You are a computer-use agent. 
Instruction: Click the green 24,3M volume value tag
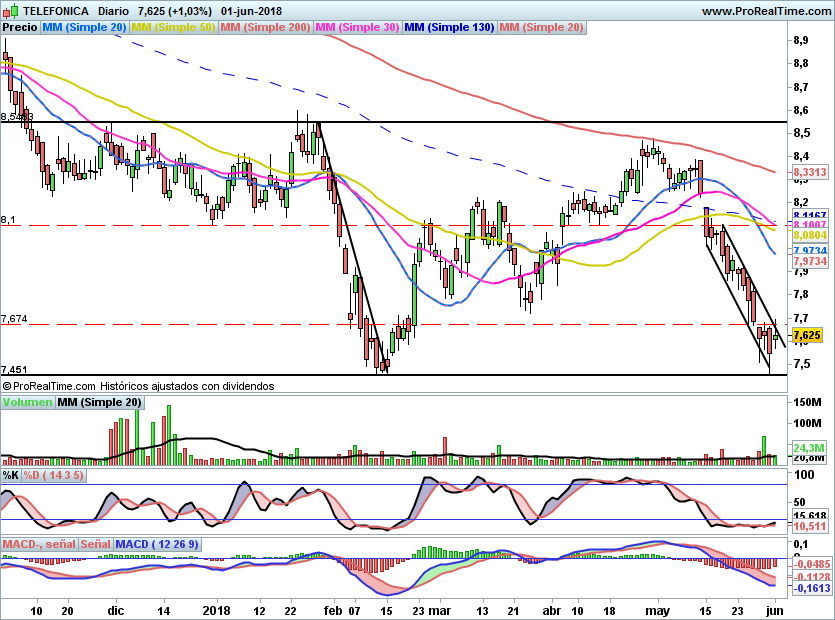(x=809, y=448)
